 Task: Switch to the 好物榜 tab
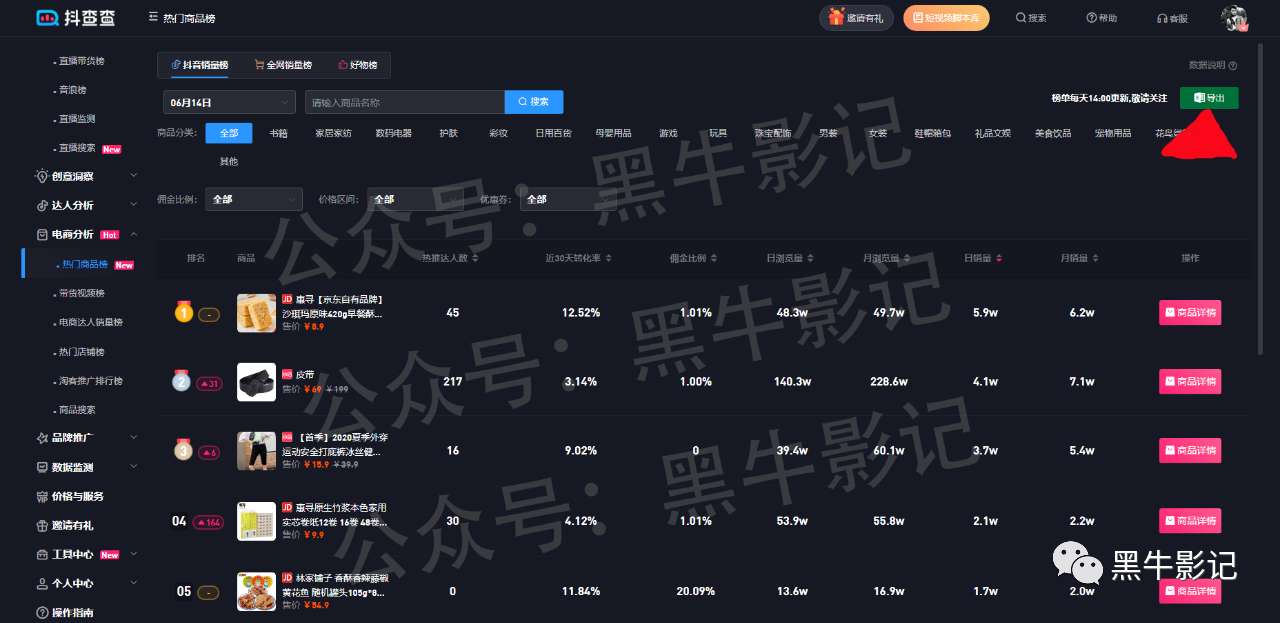pos(358,65)
